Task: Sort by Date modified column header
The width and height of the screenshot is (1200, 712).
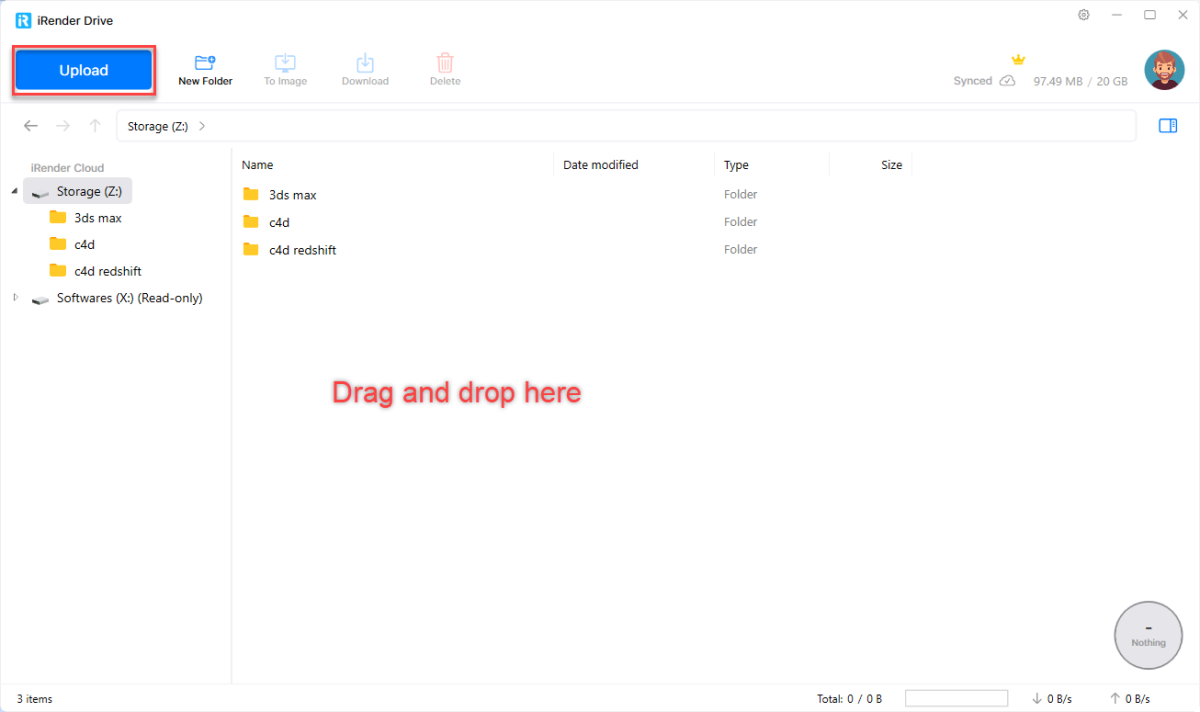Action: (600, 165)
